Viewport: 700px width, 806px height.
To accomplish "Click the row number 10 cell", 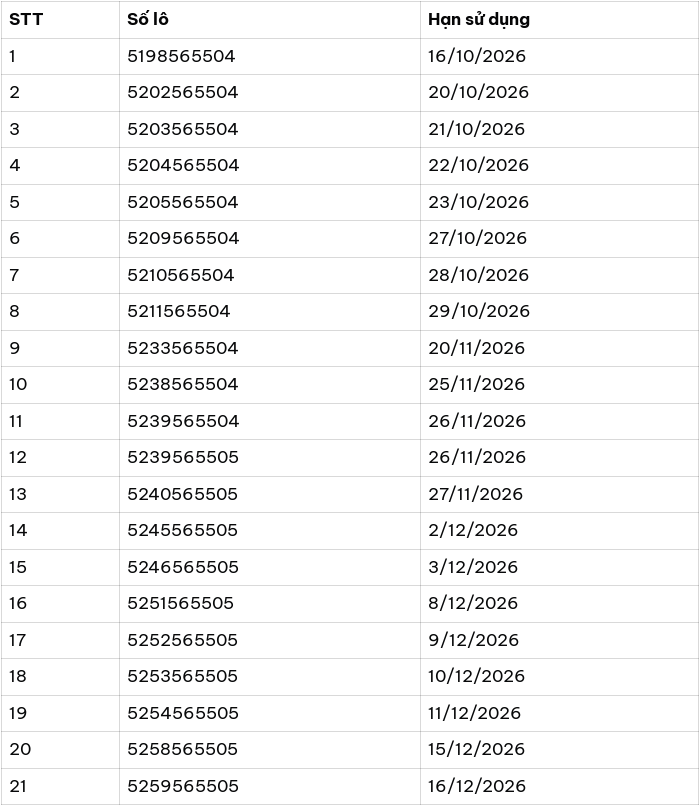I will [18, 384].
